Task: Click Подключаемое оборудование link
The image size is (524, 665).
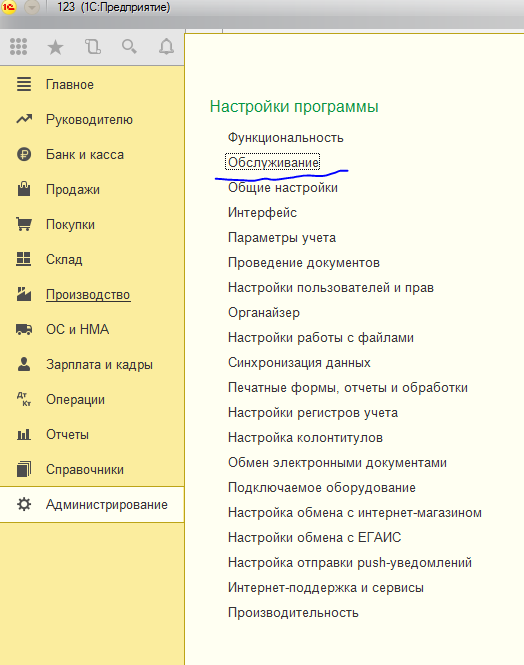Action: click(x=322, y=487)
